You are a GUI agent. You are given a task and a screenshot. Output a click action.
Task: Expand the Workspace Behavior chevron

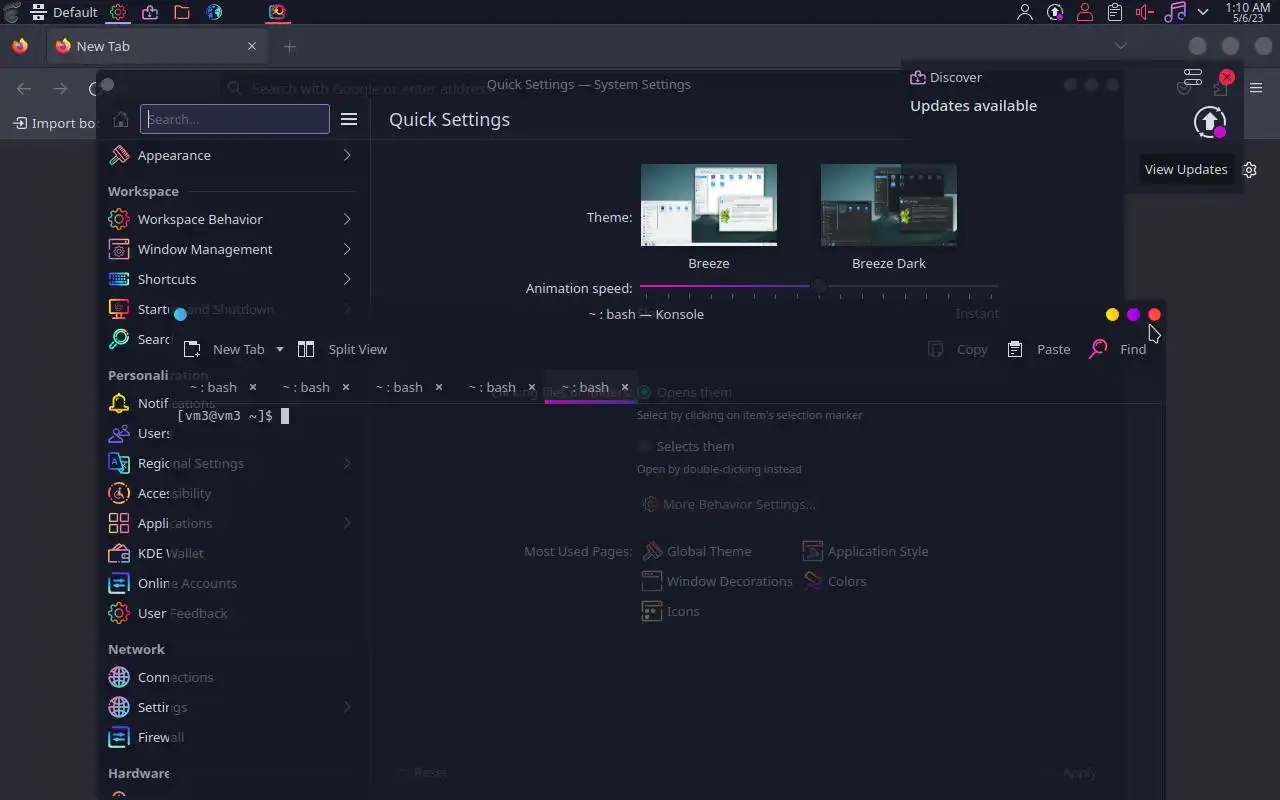(x=347, y=219)
